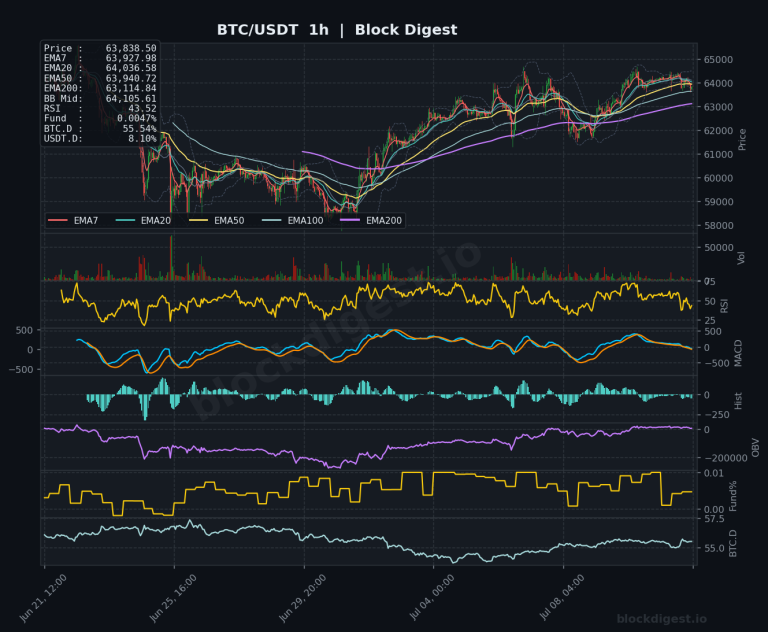Click the 'Fund%' axis label
This screenshot has width=768, height=632.
733,496
